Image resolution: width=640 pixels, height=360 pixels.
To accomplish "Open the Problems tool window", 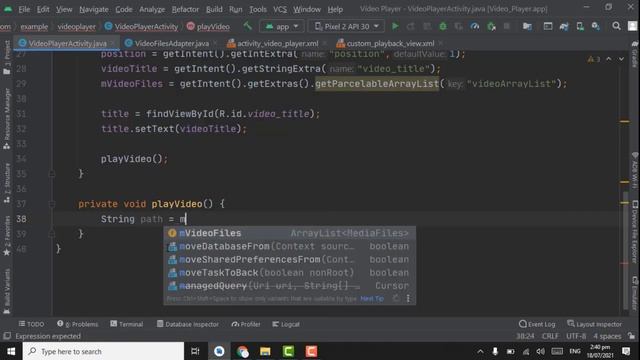I will coord(78,324).
